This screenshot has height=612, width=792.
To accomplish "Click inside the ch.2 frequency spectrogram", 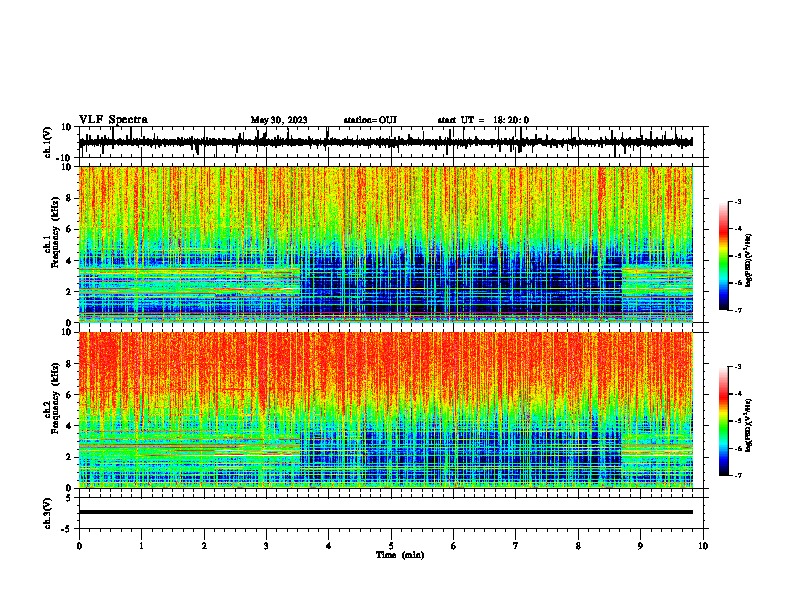I will 386,410.
